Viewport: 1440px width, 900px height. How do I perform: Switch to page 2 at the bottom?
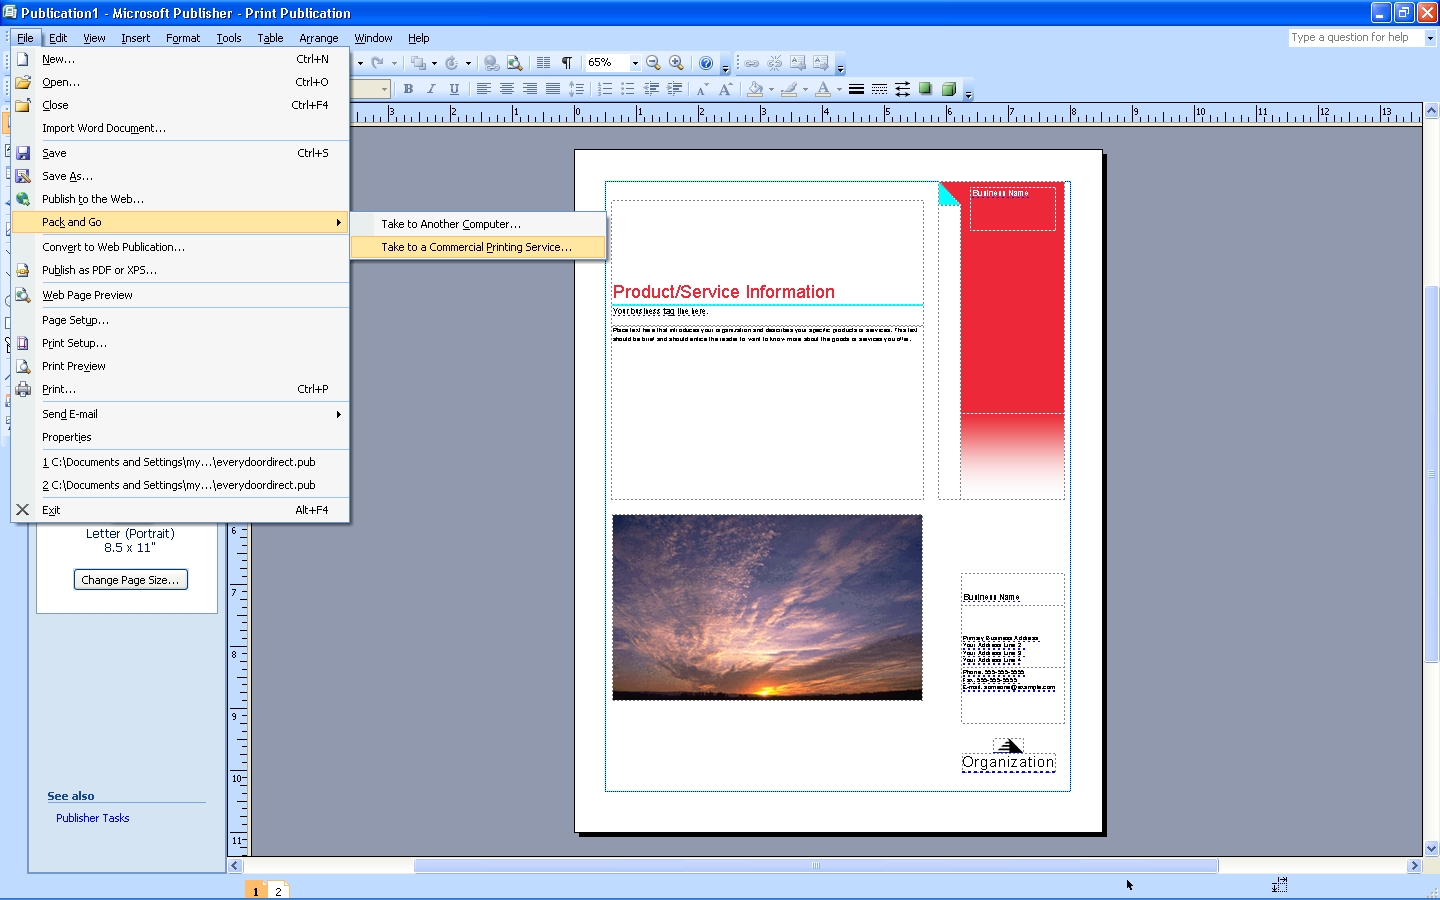coord(278,889)
